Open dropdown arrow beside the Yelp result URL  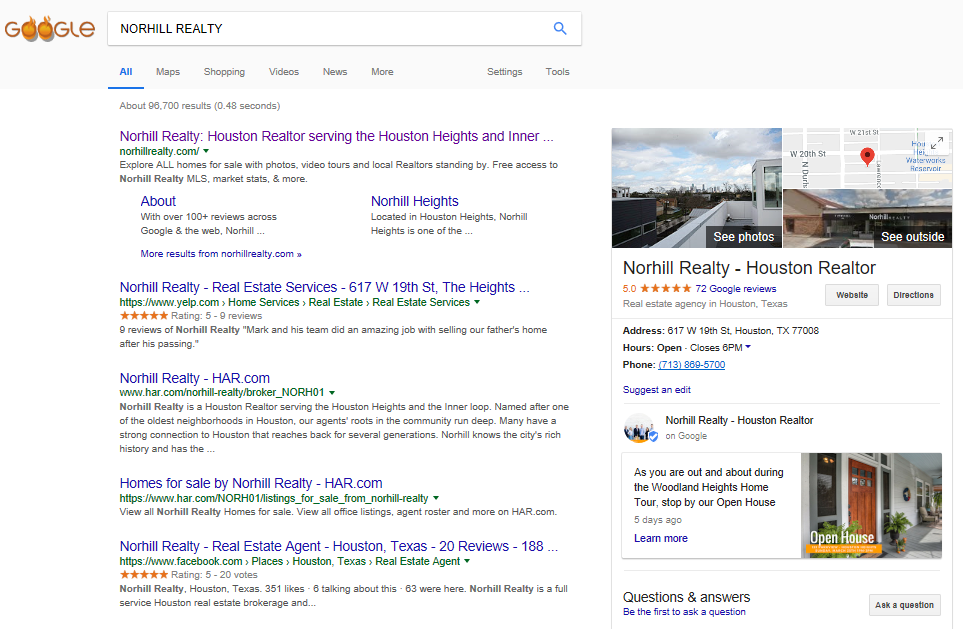coord(477,302)
